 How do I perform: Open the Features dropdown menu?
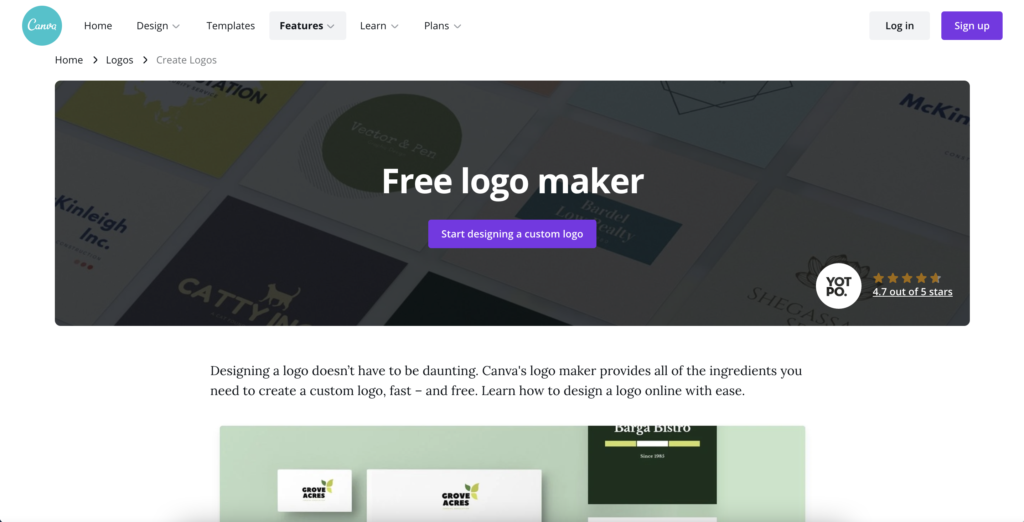308,25
